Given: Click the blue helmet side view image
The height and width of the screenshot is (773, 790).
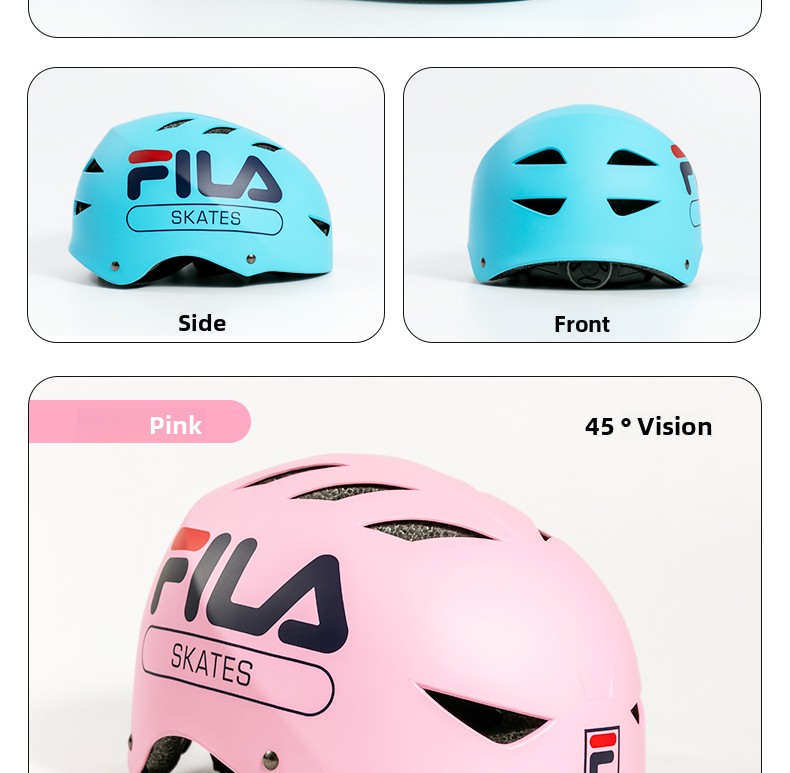Looking at the screenshot, I should pos(200,200).
